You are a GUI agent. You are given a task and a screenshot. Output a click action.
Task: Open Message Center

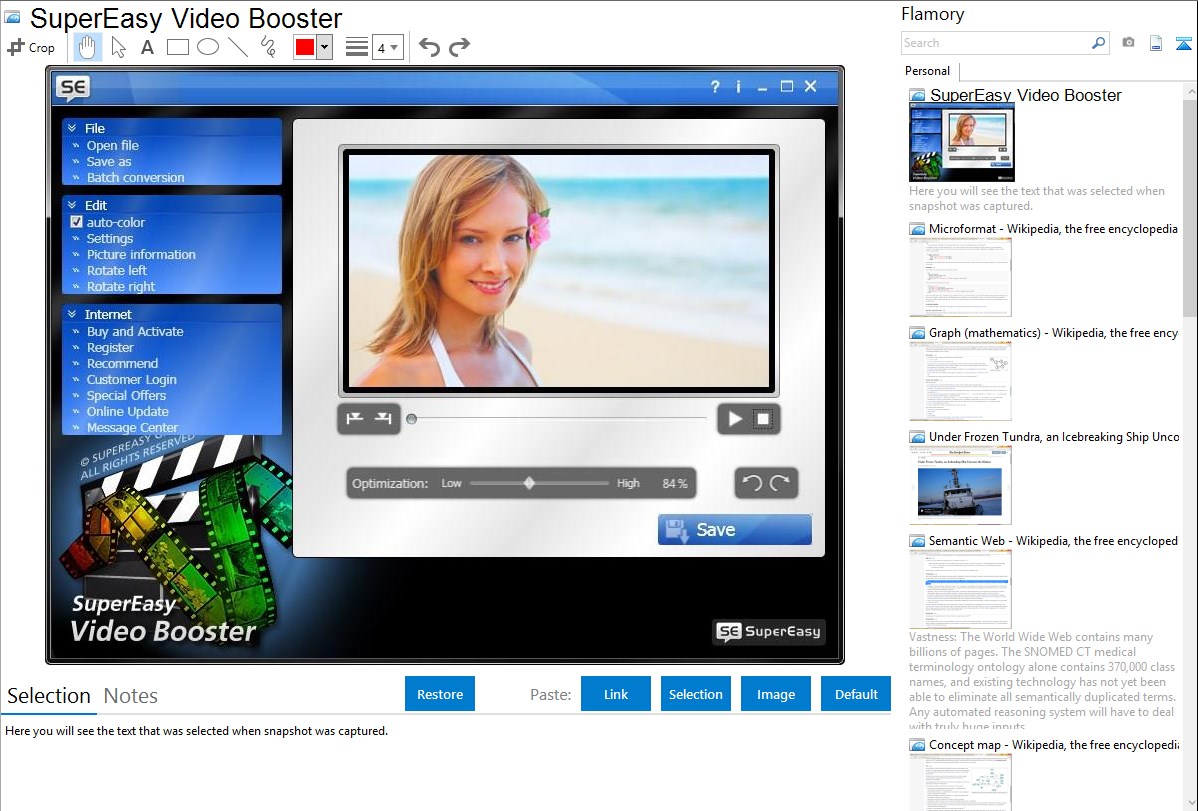click(132, 428)
